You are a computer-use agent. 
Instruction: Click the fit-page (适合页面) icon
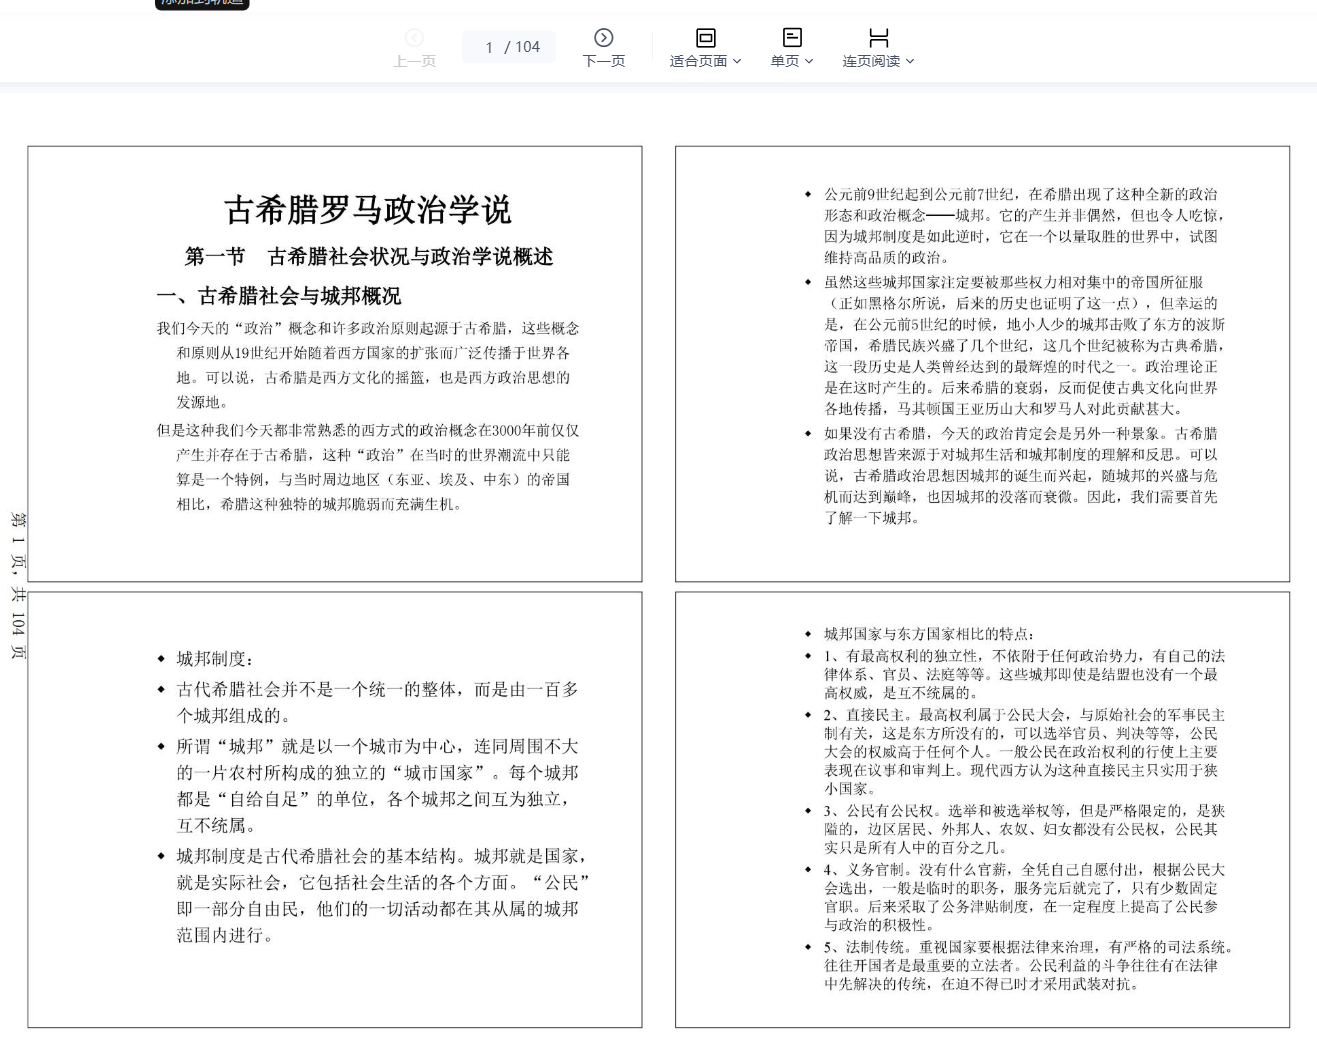705,38
